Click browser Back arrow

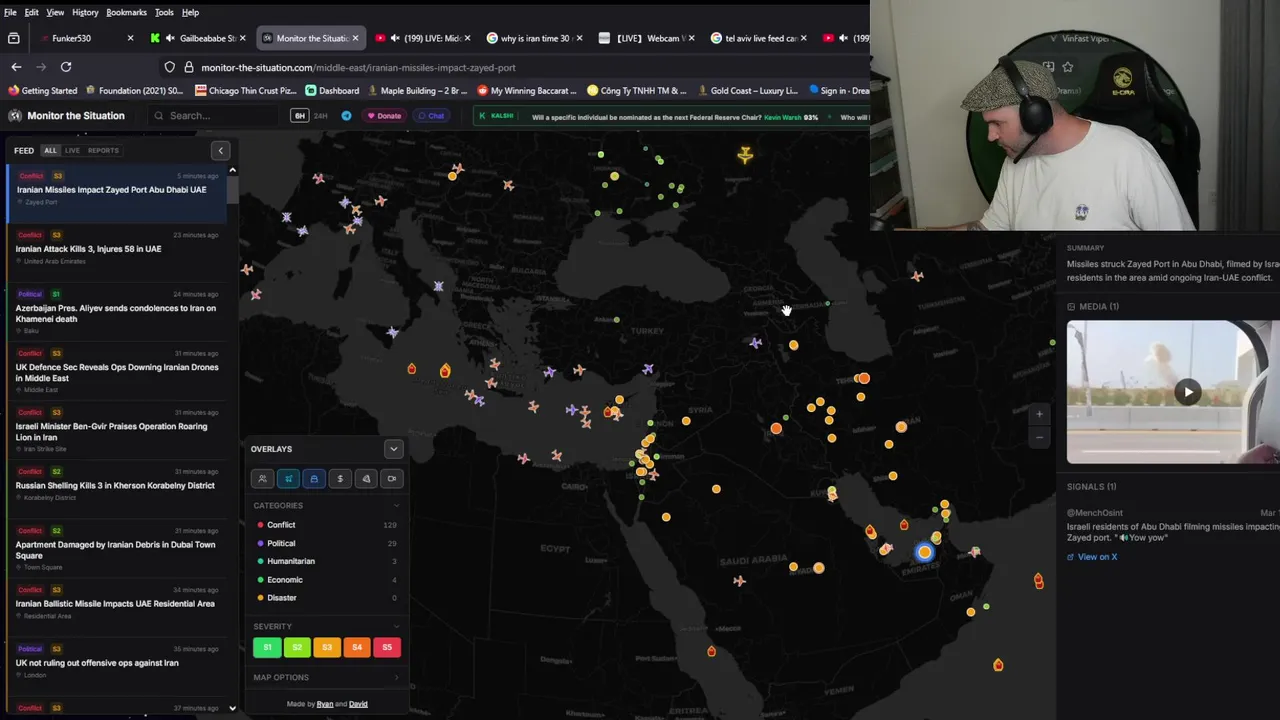[x=16, y=67]
